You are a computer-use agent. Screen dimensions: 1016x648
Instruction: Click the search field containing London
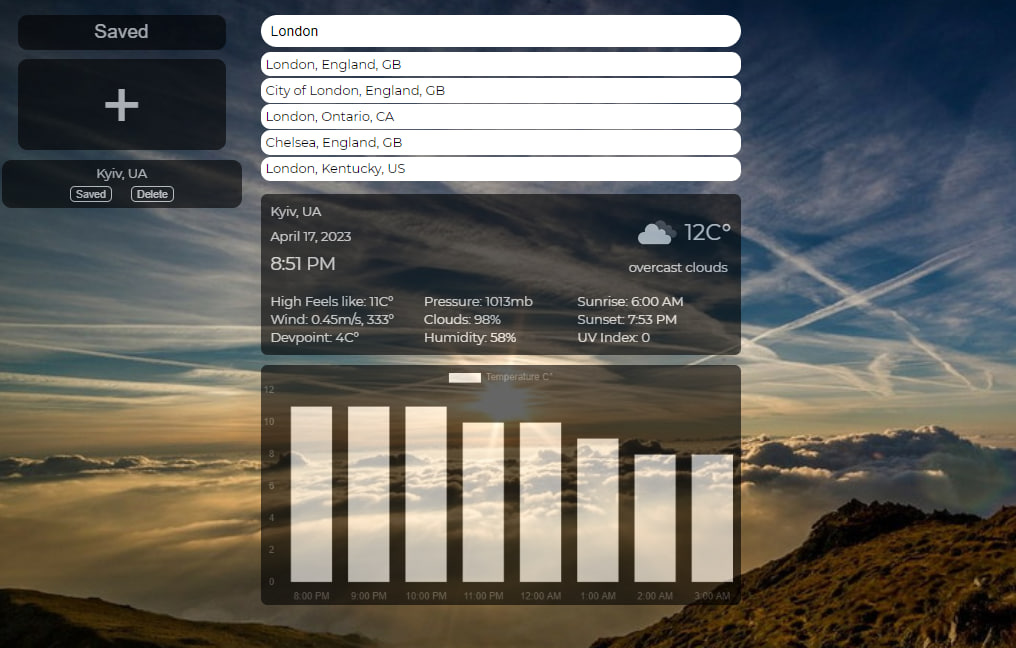[x=500, y=31]
